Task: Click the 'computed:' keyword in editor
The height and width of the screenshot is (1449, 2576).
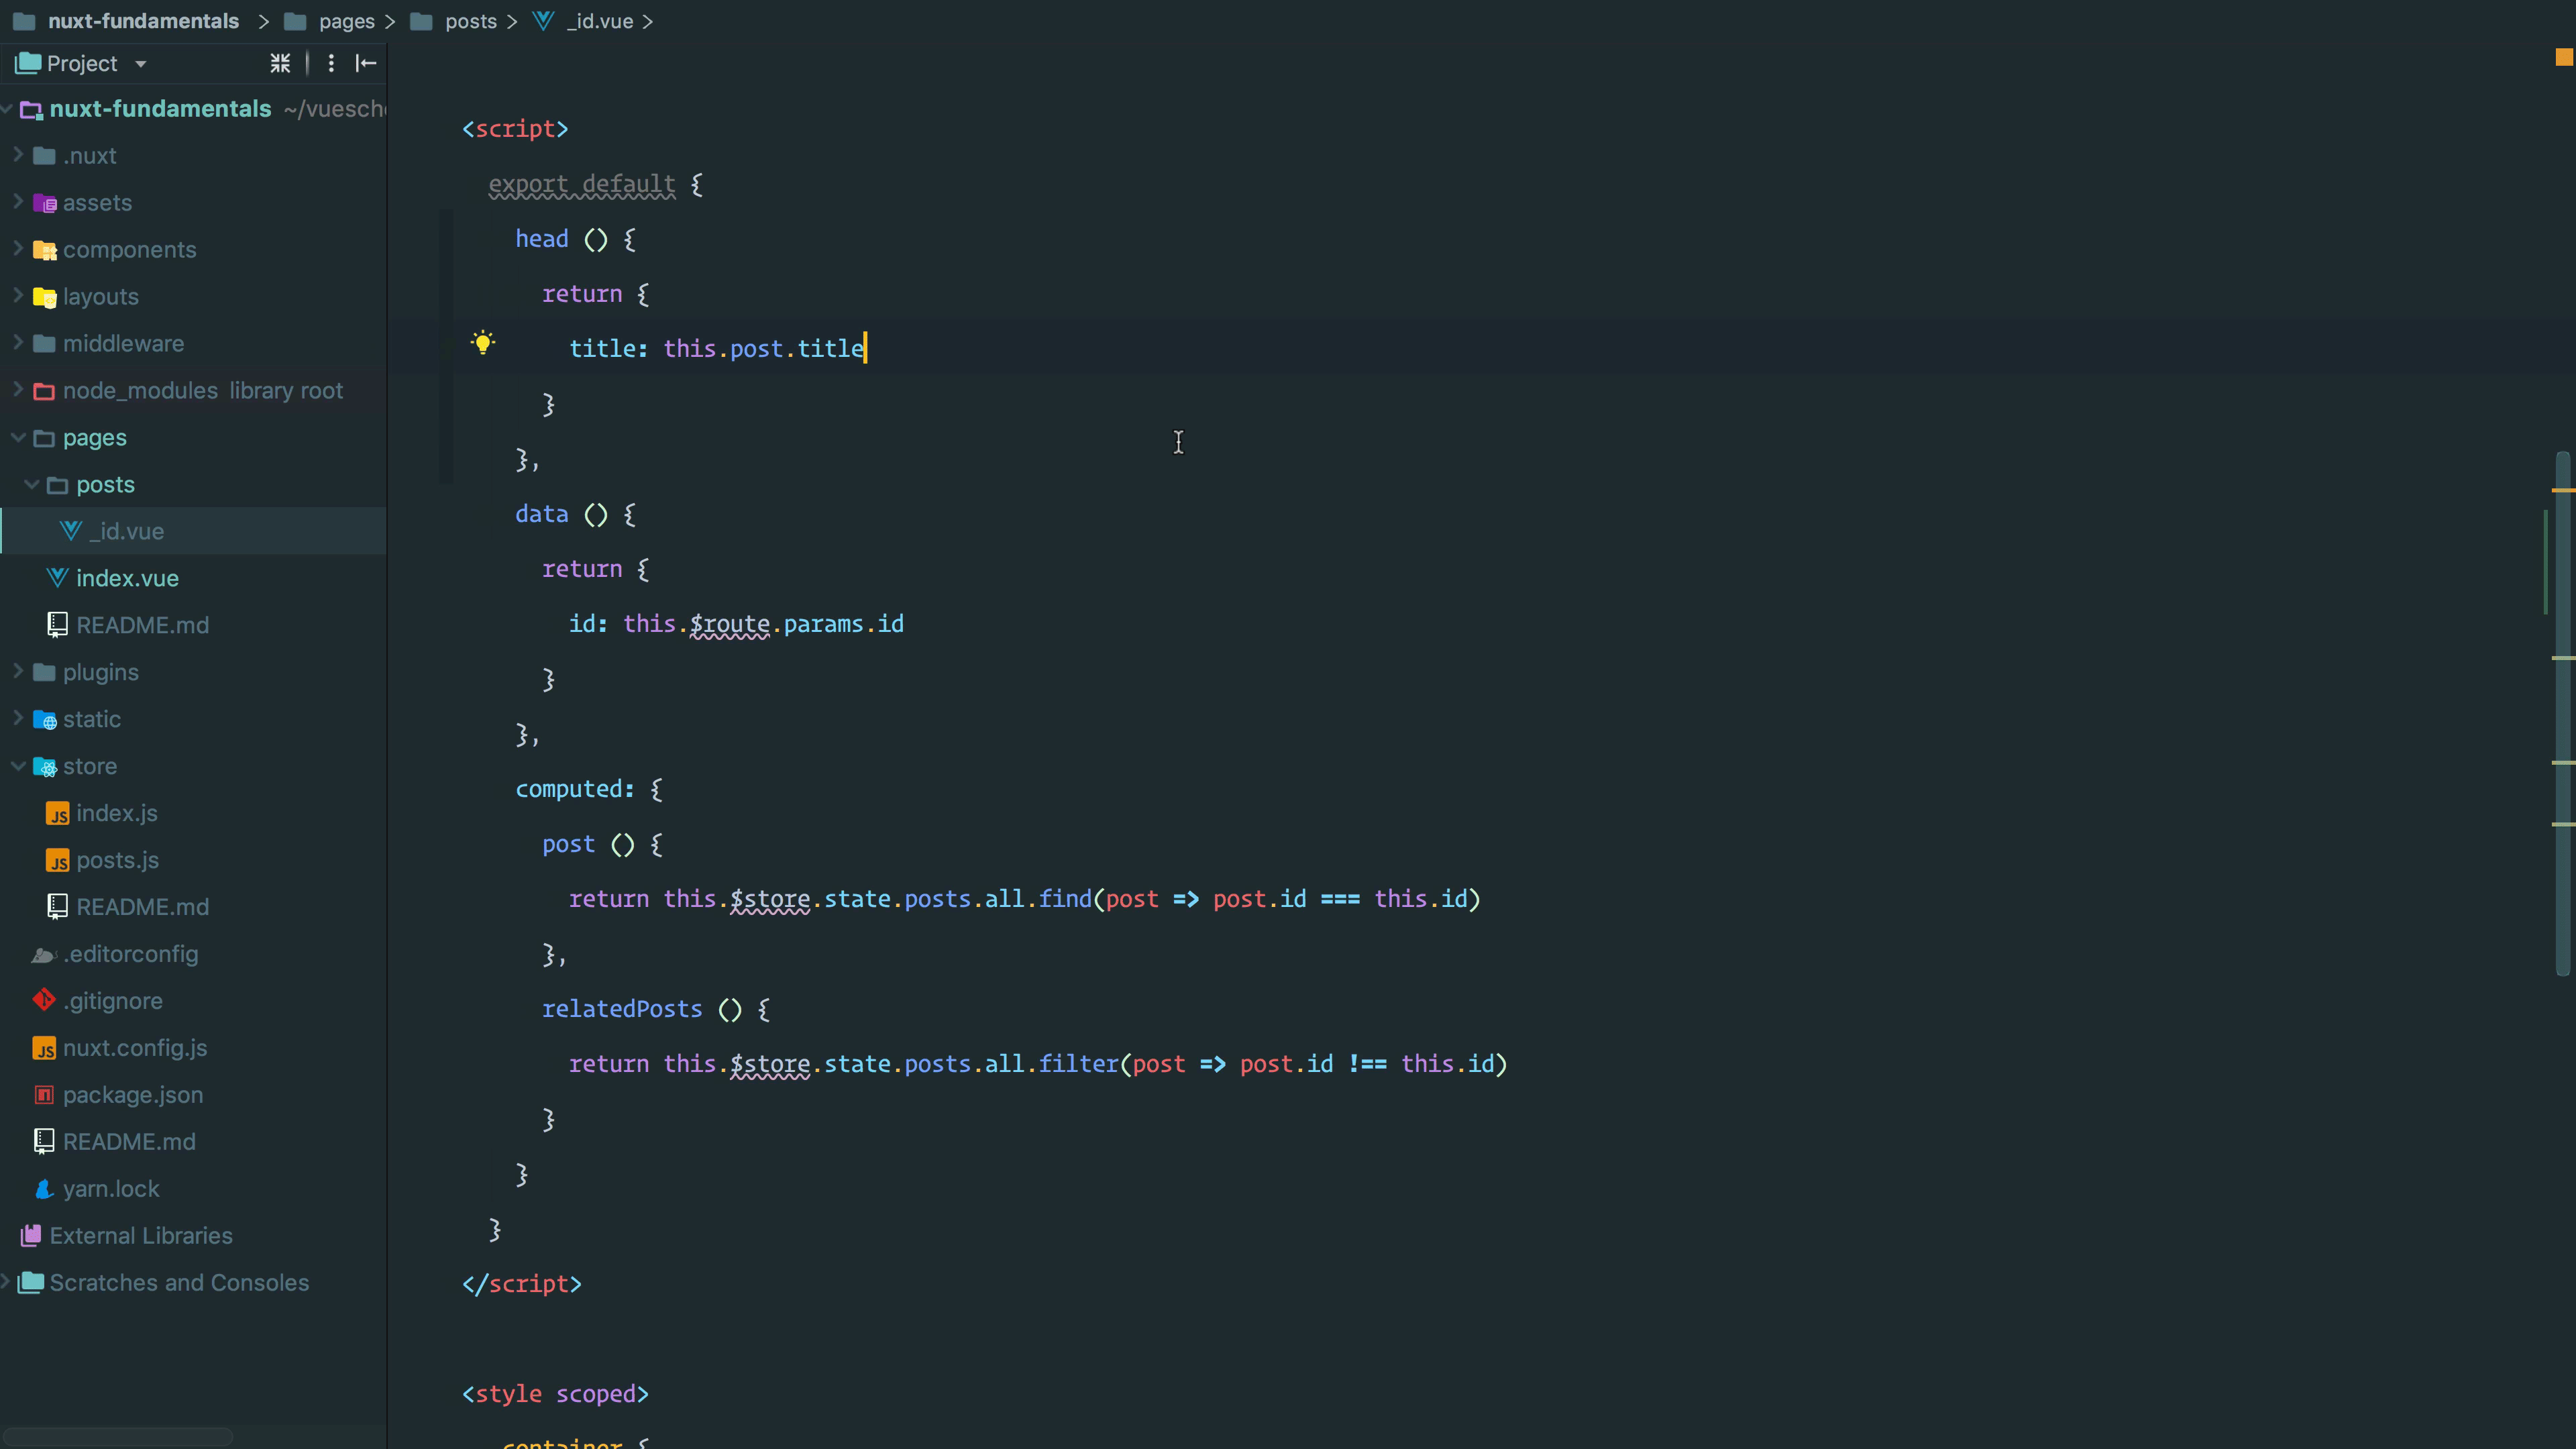Action: click(575, 789)
